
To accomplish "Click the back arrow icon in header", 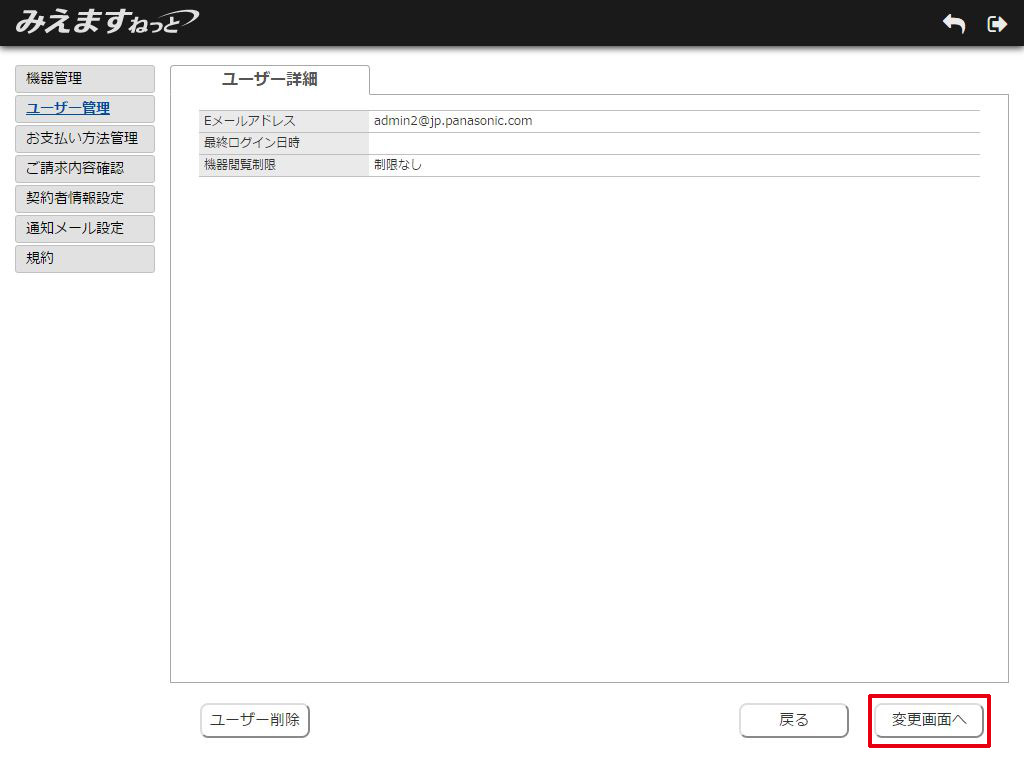I will pyautogui.click(x=954, y=24).
